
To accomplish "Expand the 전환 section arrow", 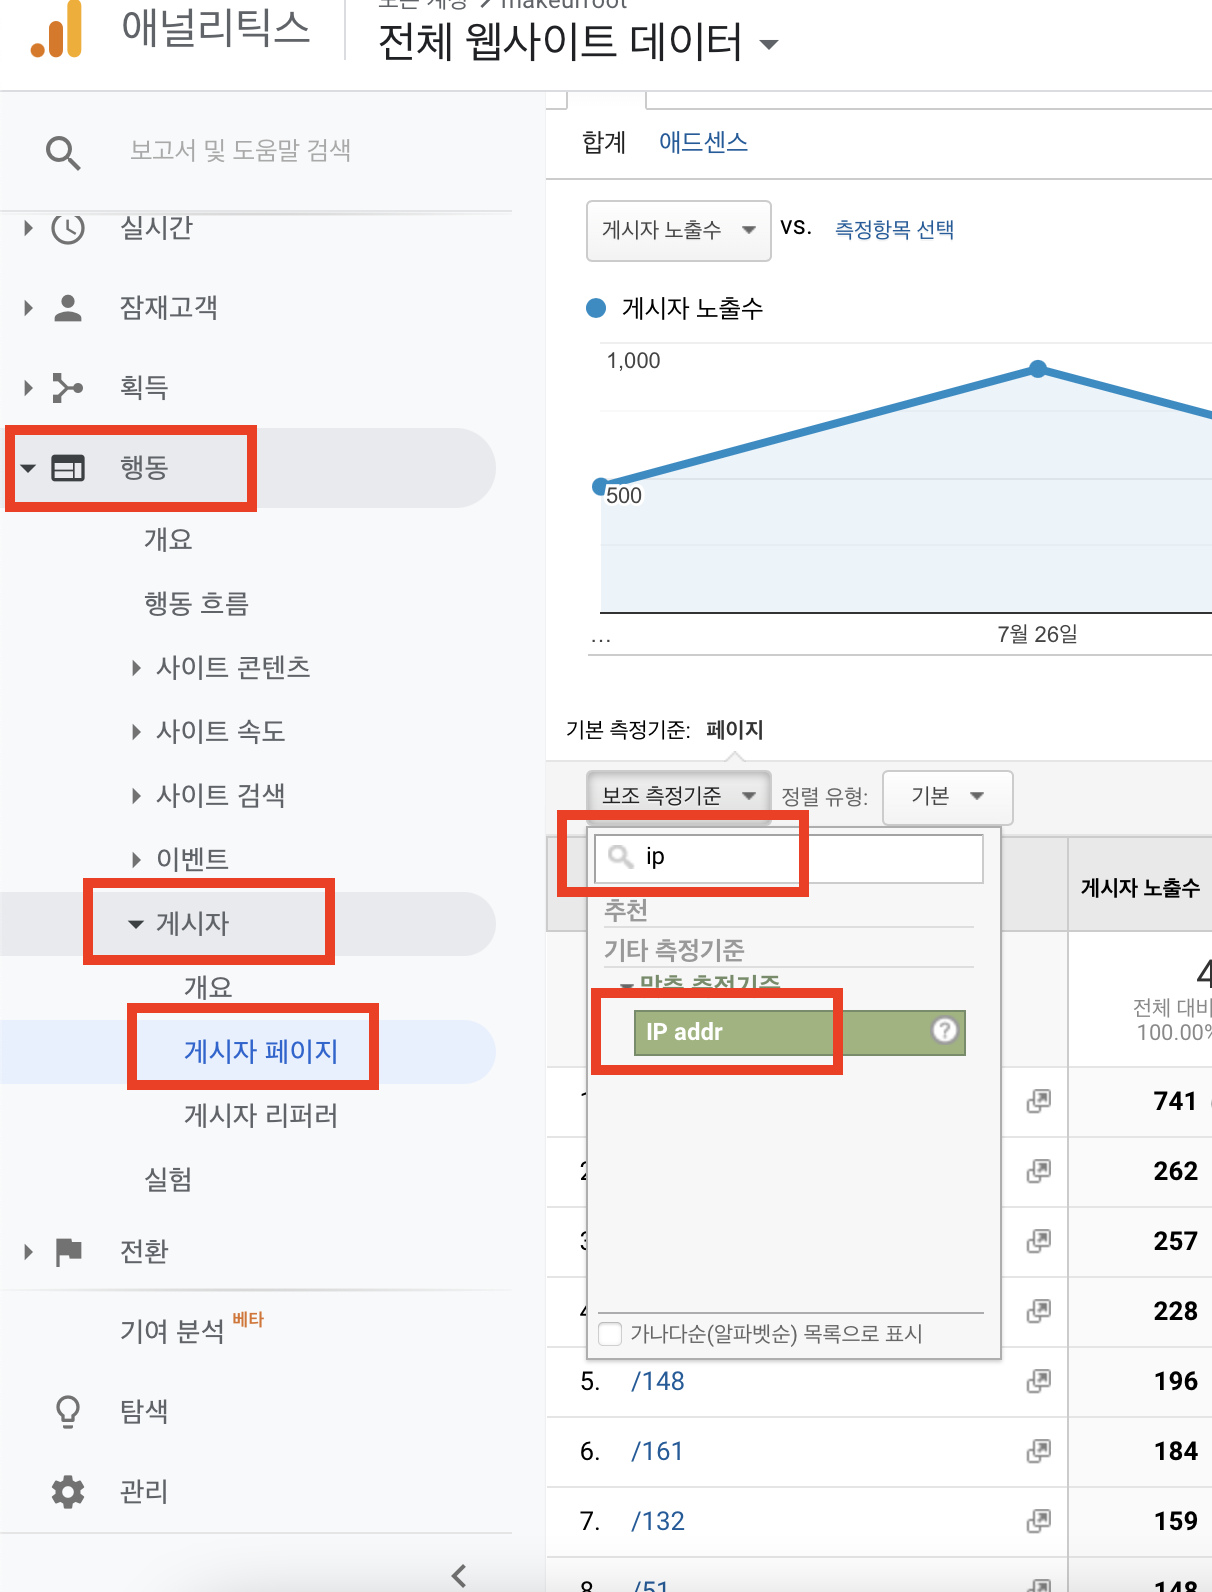I will click(28, 1251).
